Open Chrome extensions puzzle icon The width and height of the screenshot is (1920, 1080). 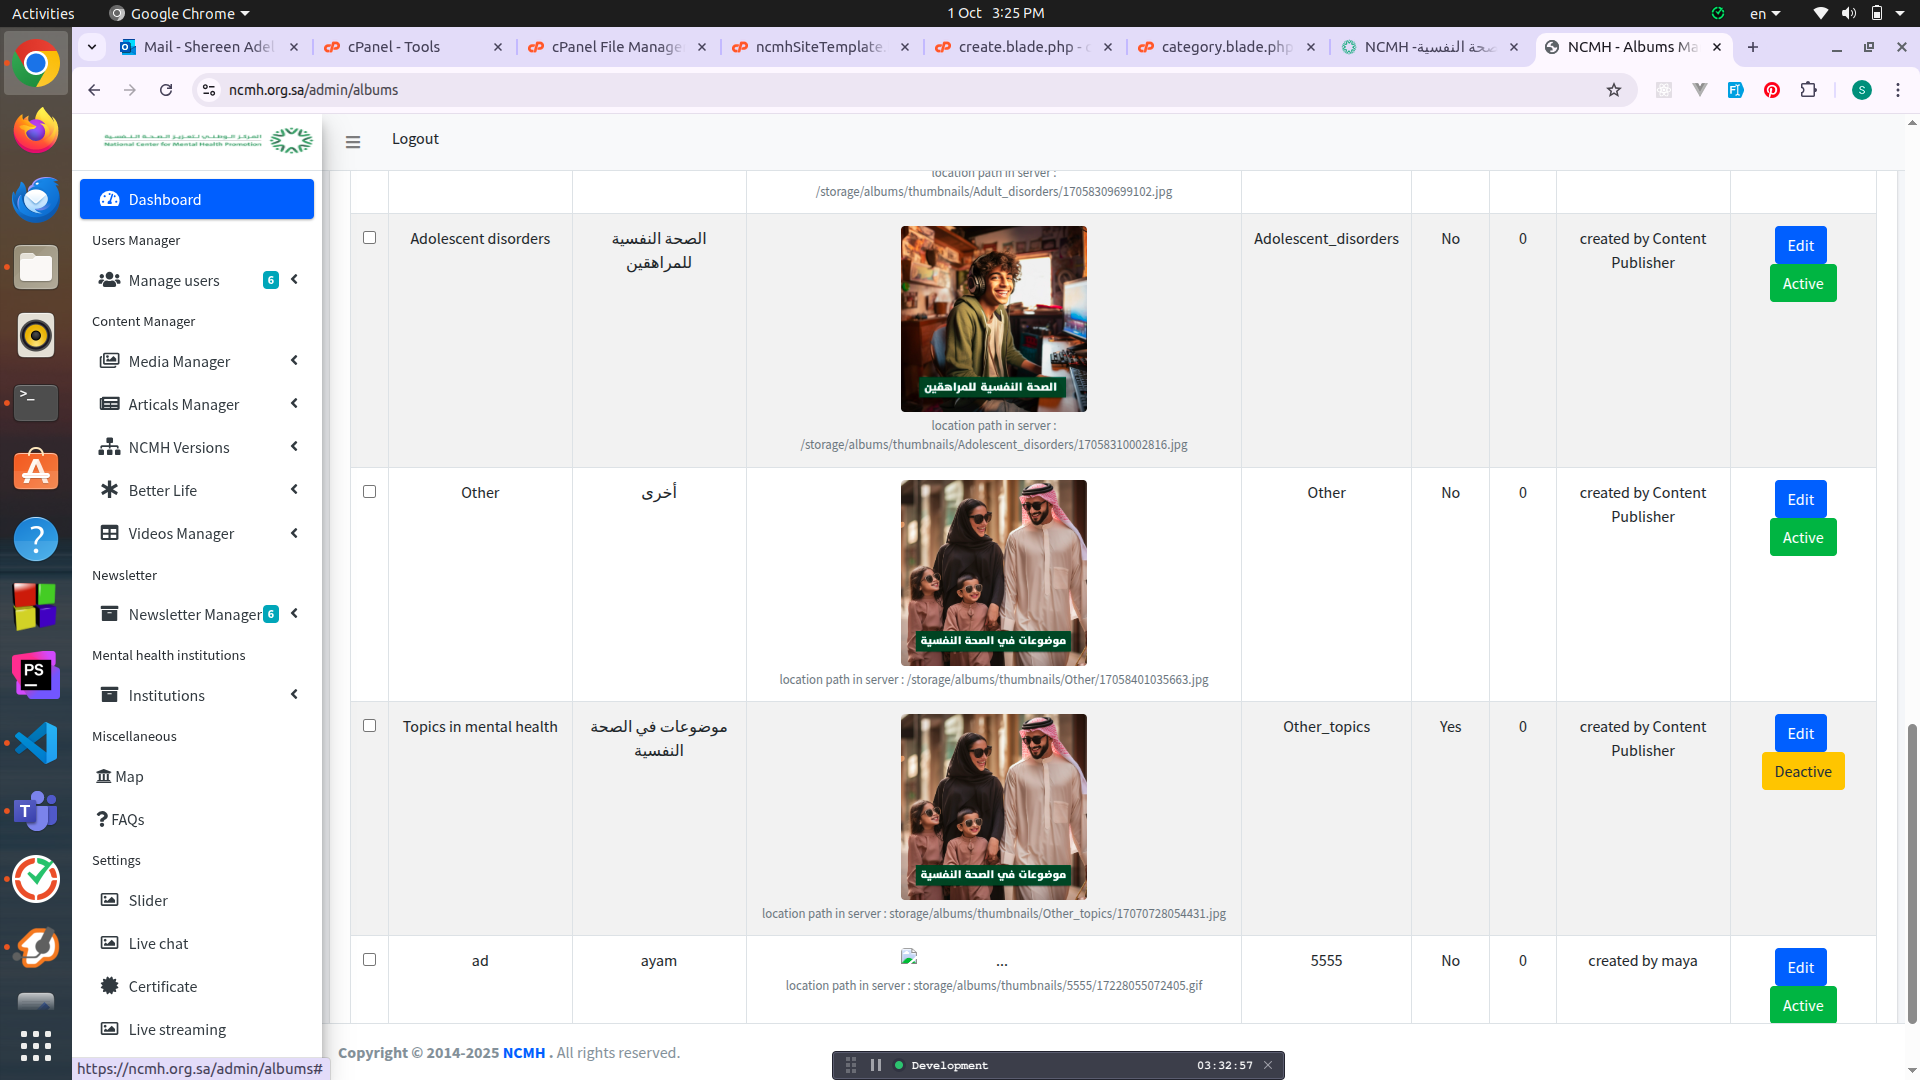pos(1808,90)
